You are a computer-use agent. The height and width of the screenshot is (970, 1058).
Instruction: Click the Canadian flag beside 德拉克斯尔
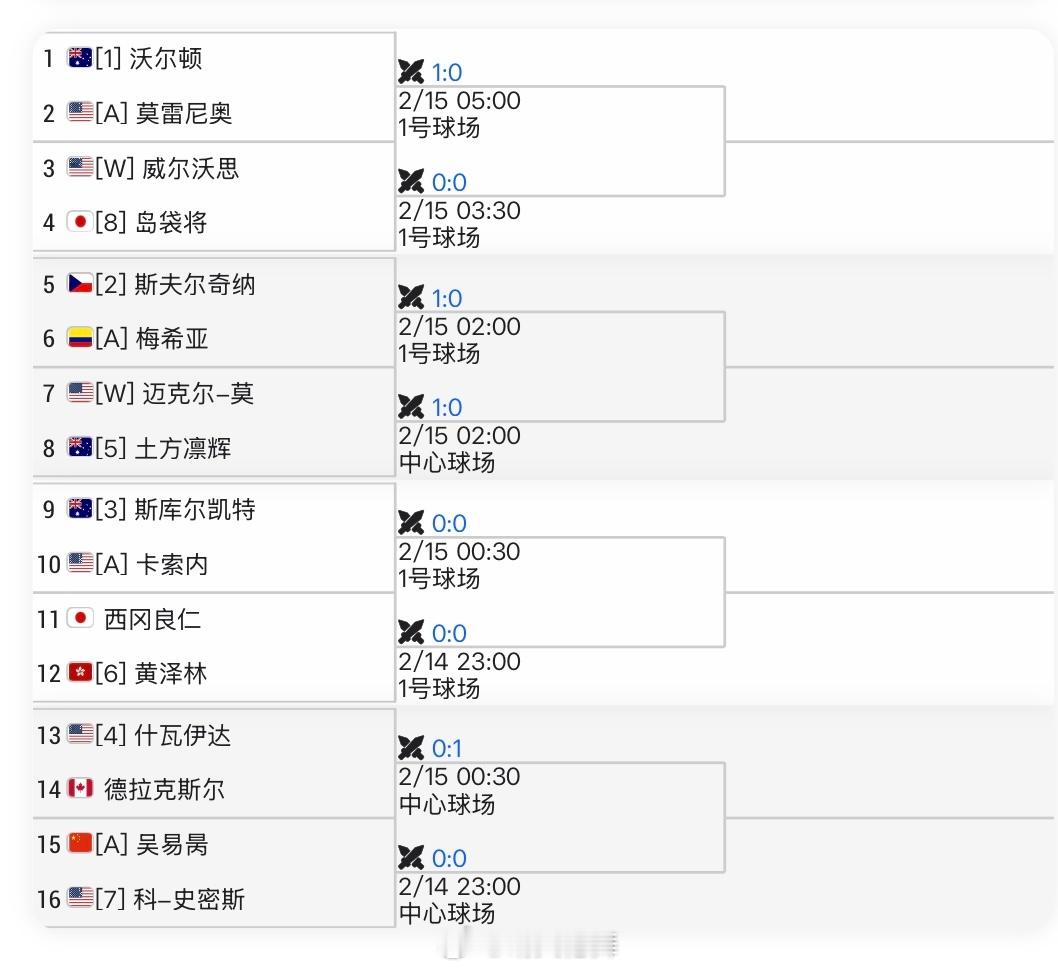coord(80,789)
